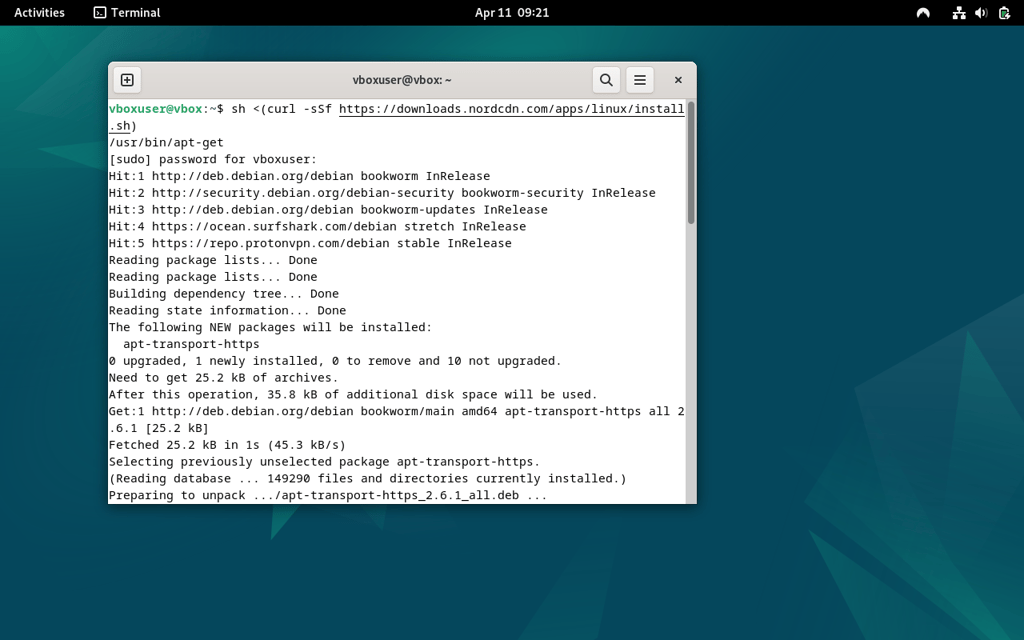This screenshot has width=1024, height=640.
Task: Click the Hit:5 repo.protonvpn.com line
Action: click(310, 244)
